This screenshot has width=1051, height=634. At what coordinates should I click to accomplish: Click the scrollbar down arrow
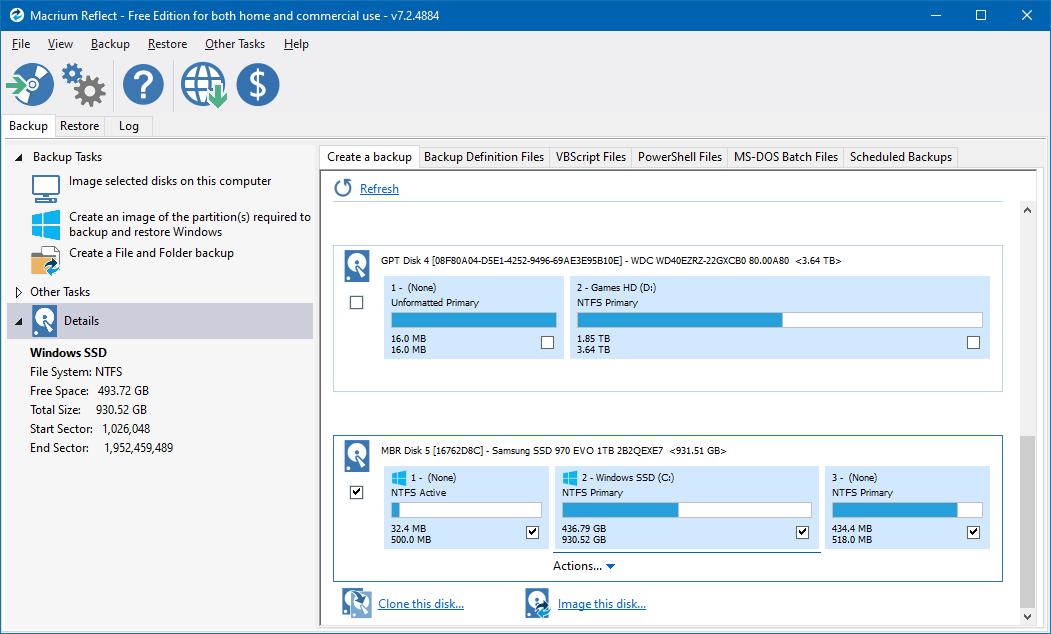pos(1027,617)
